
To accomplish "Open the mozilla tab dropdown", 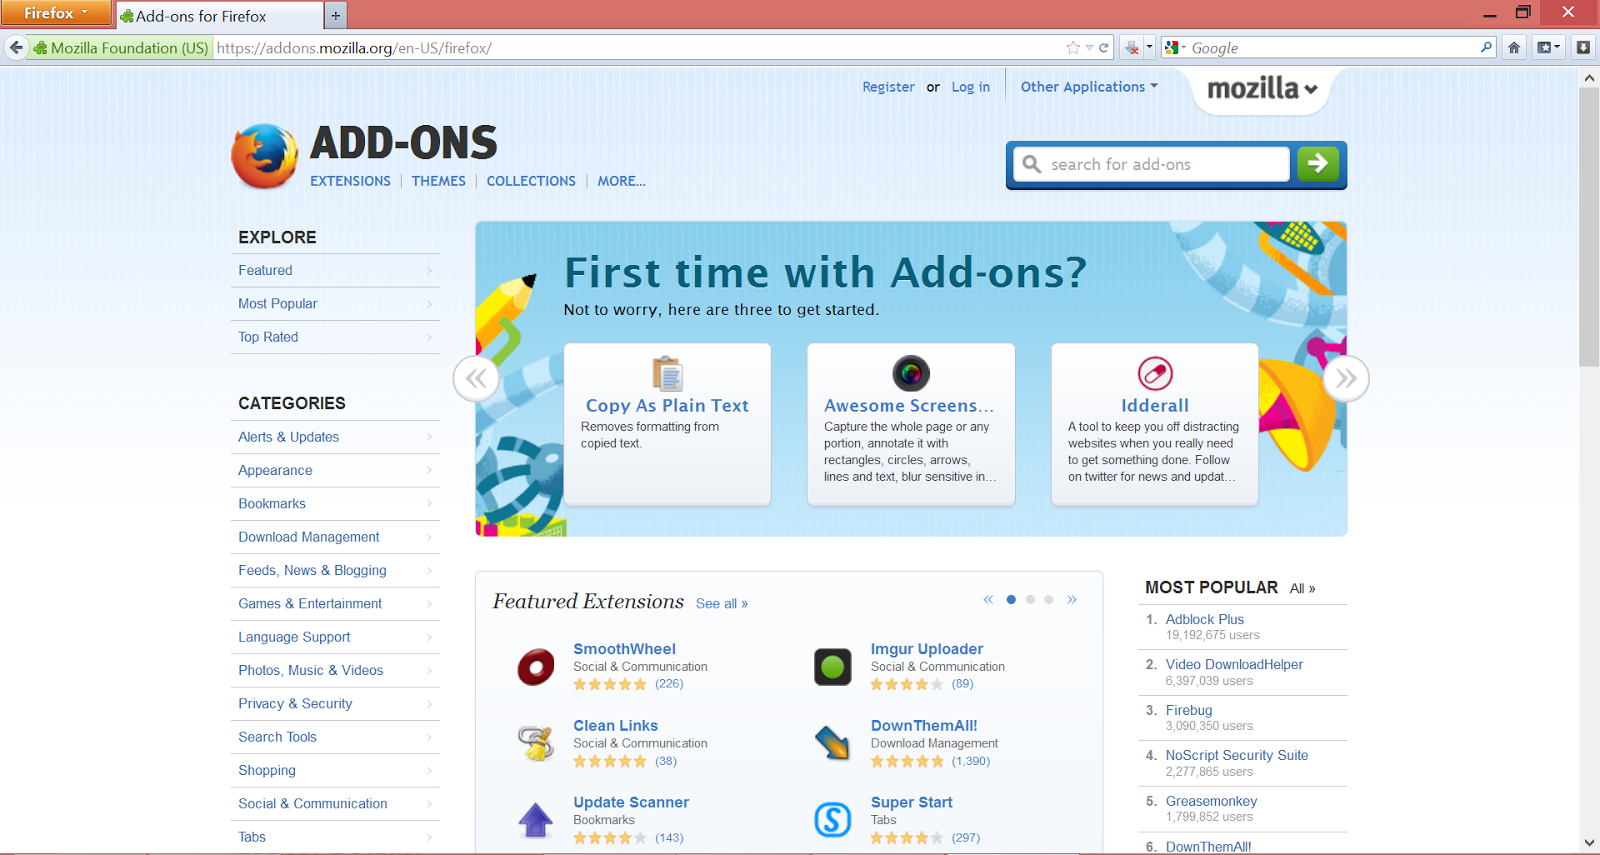I will click(1262, 88).
